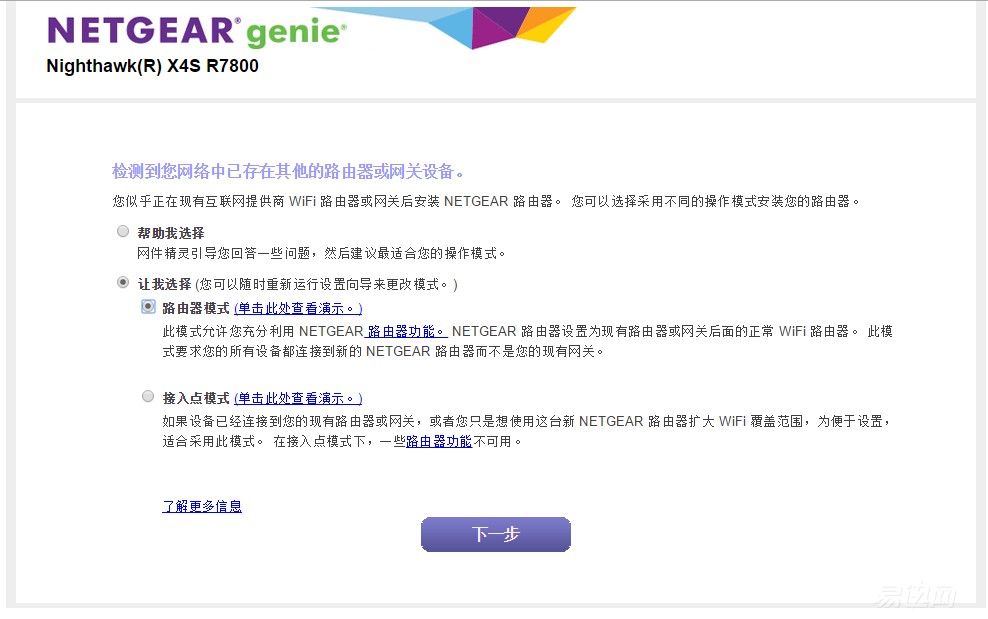Open the router mode demo link
The width and height of the screenshot is (988, 619).
coord(298,308)
